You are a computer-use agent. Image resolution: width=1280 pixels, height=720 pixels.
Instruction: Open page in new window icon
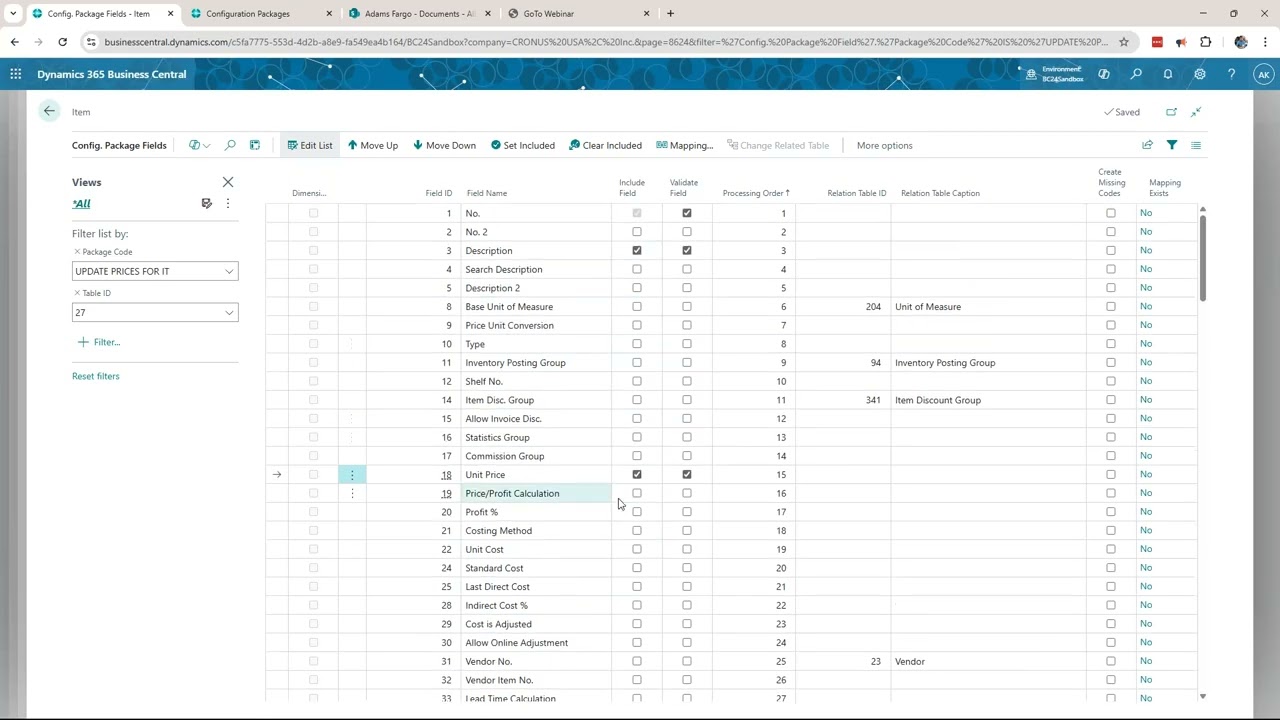[1171, 112]
